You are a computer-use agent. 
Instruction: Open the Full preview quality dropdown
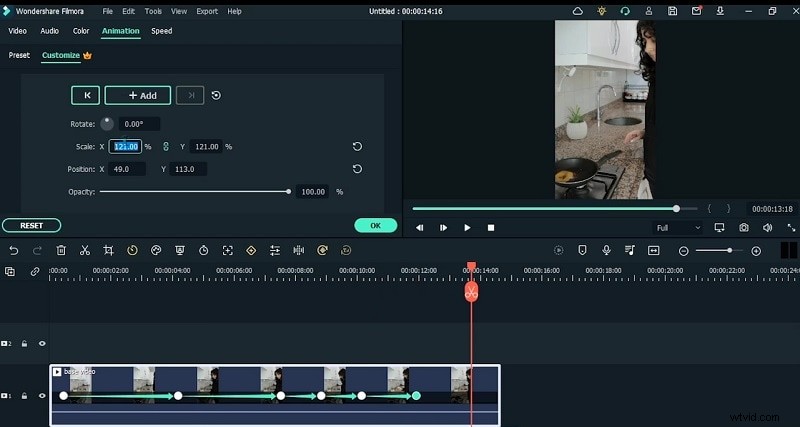tap(677, 228)
